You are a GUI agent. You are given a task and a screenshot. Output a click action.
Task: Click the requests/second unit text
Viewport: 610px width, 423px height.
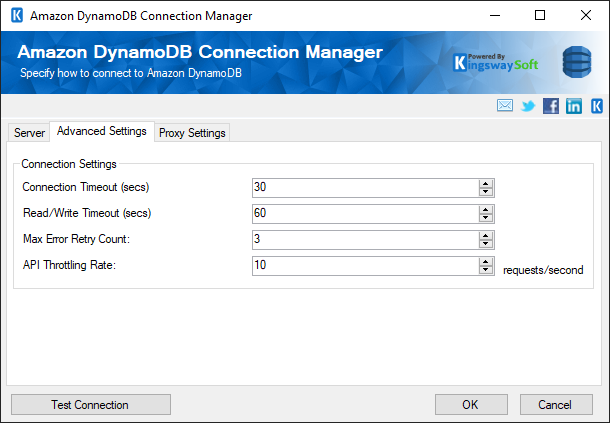(543, 270)
